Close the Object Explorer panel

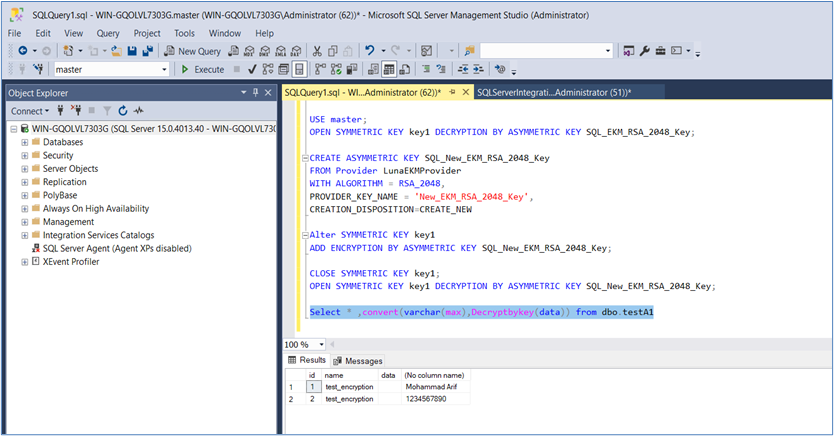point(268,93)
